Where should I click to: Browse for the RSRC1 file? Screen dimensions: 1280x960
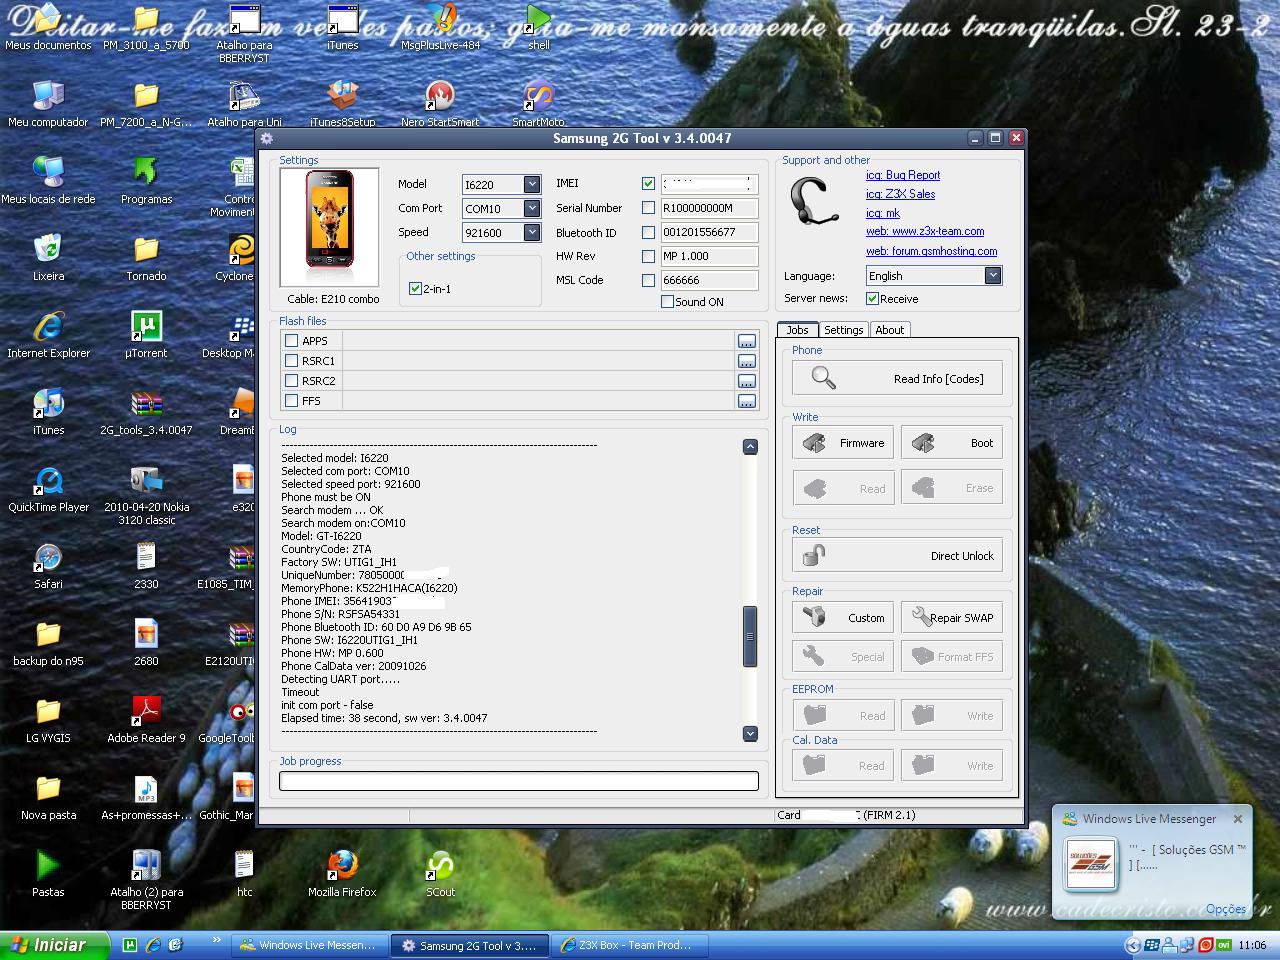[746, 361]
